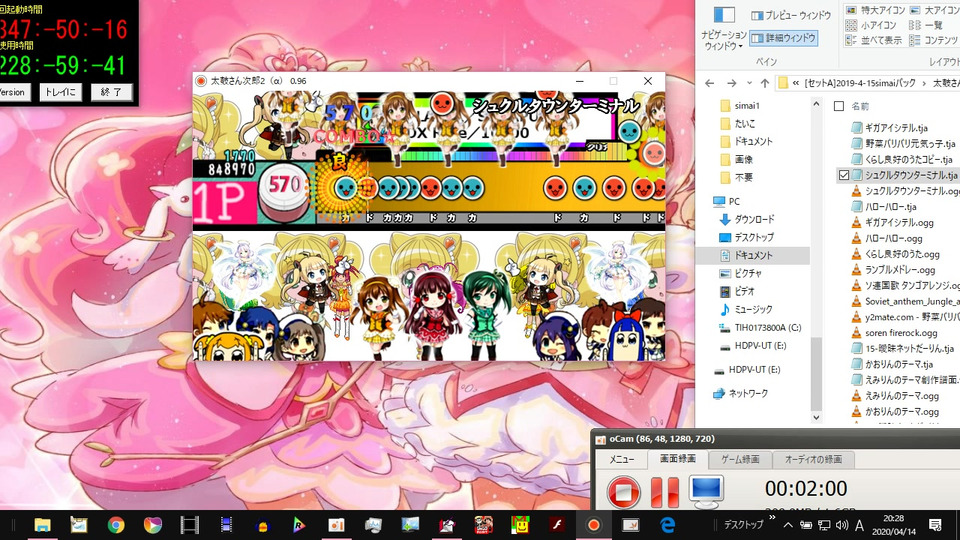
Task: Expand hidden path segments via « chevron
Action: click(x=796, y=83)
